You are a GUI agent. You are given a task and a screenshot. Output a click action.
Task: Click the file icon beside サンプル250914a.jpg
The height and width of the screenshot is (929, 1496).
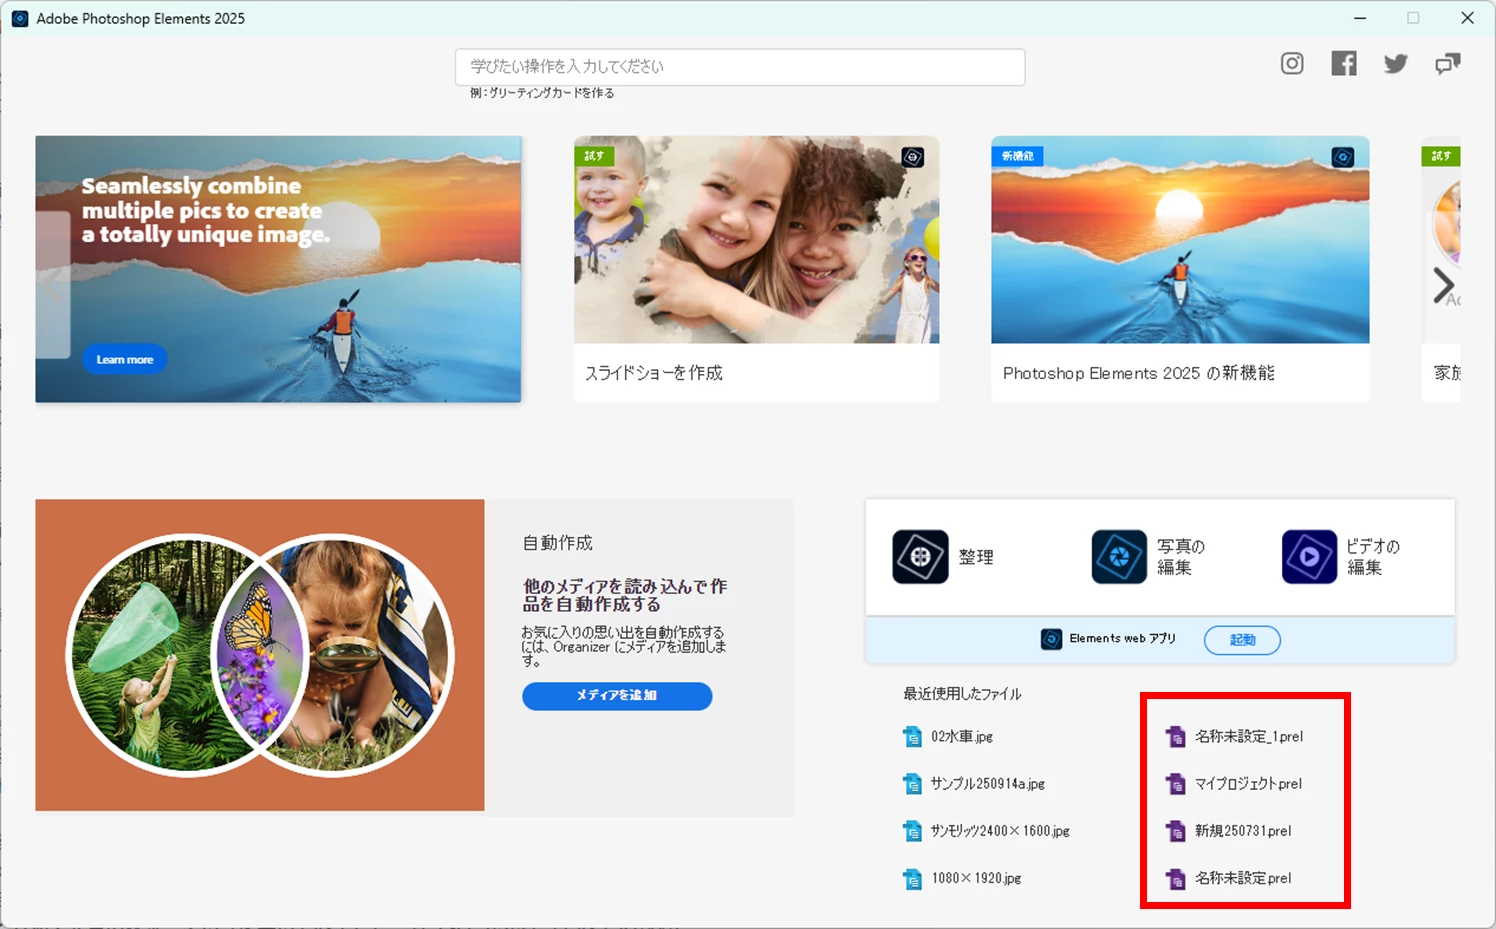pyautogui.click(x=912, y=784)
